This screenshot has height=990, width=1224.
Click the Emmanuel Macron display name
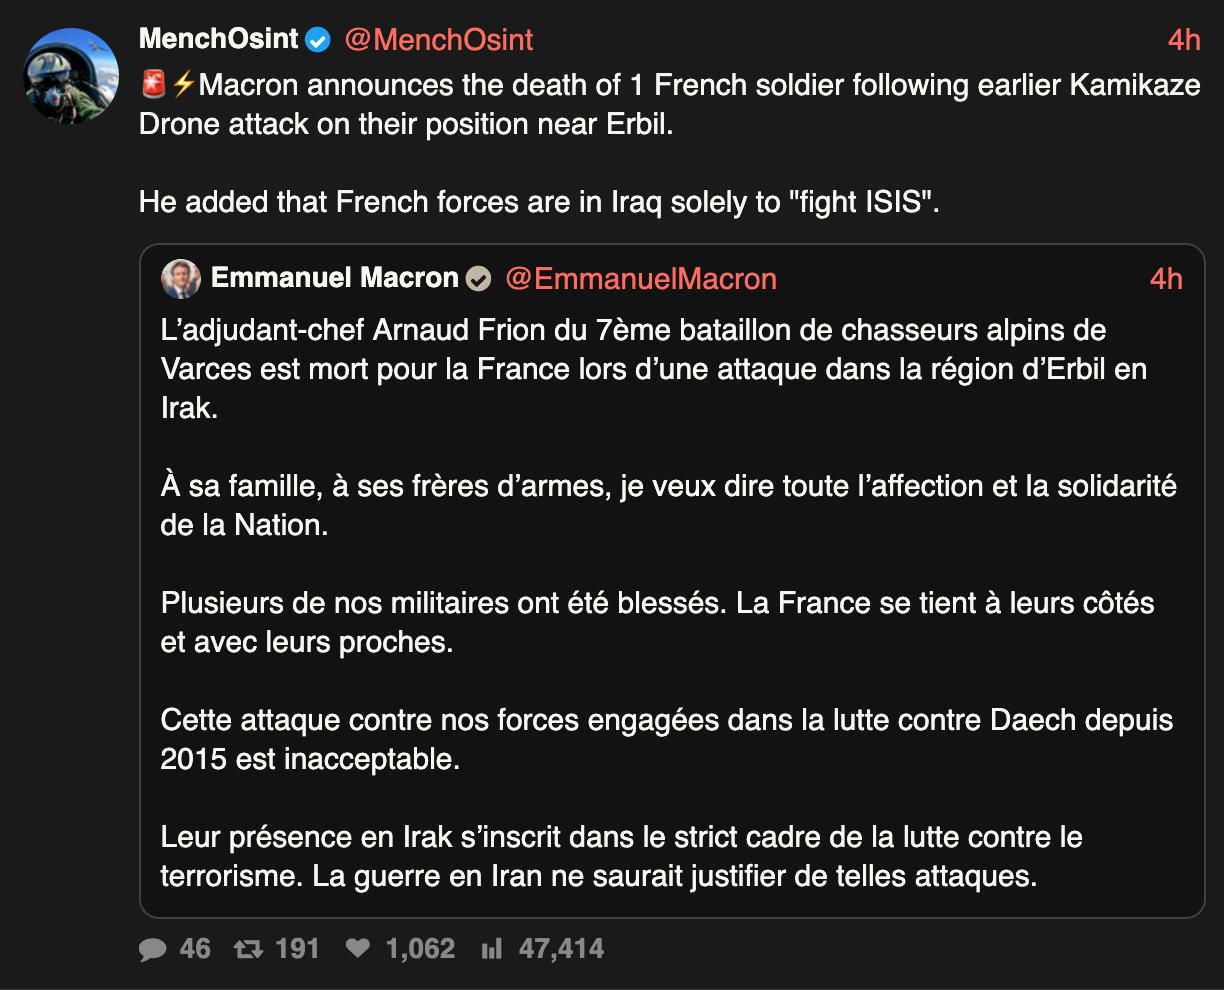pos(334,278)
